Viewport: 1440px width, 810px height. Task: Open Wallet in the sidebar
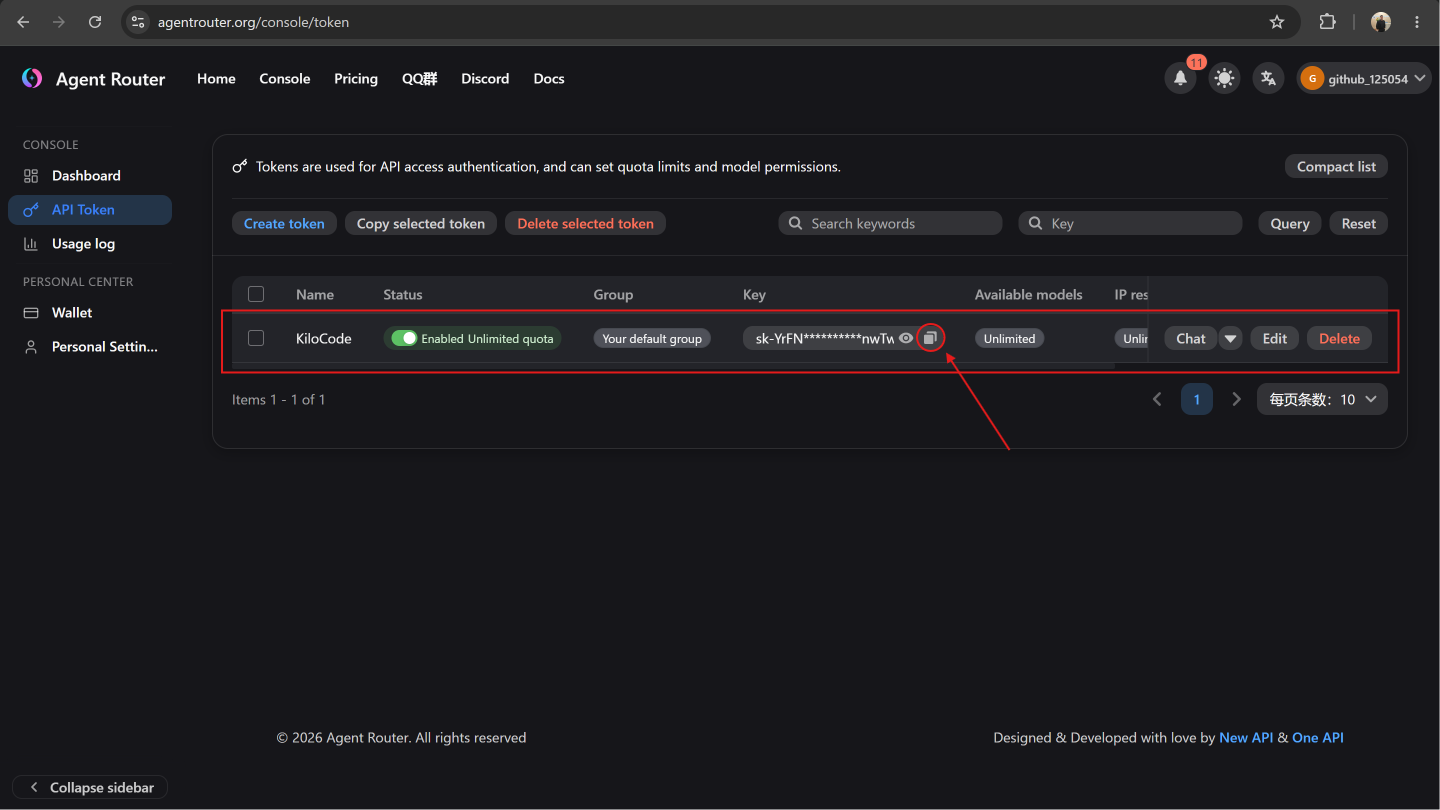click(x=90, y=313)
